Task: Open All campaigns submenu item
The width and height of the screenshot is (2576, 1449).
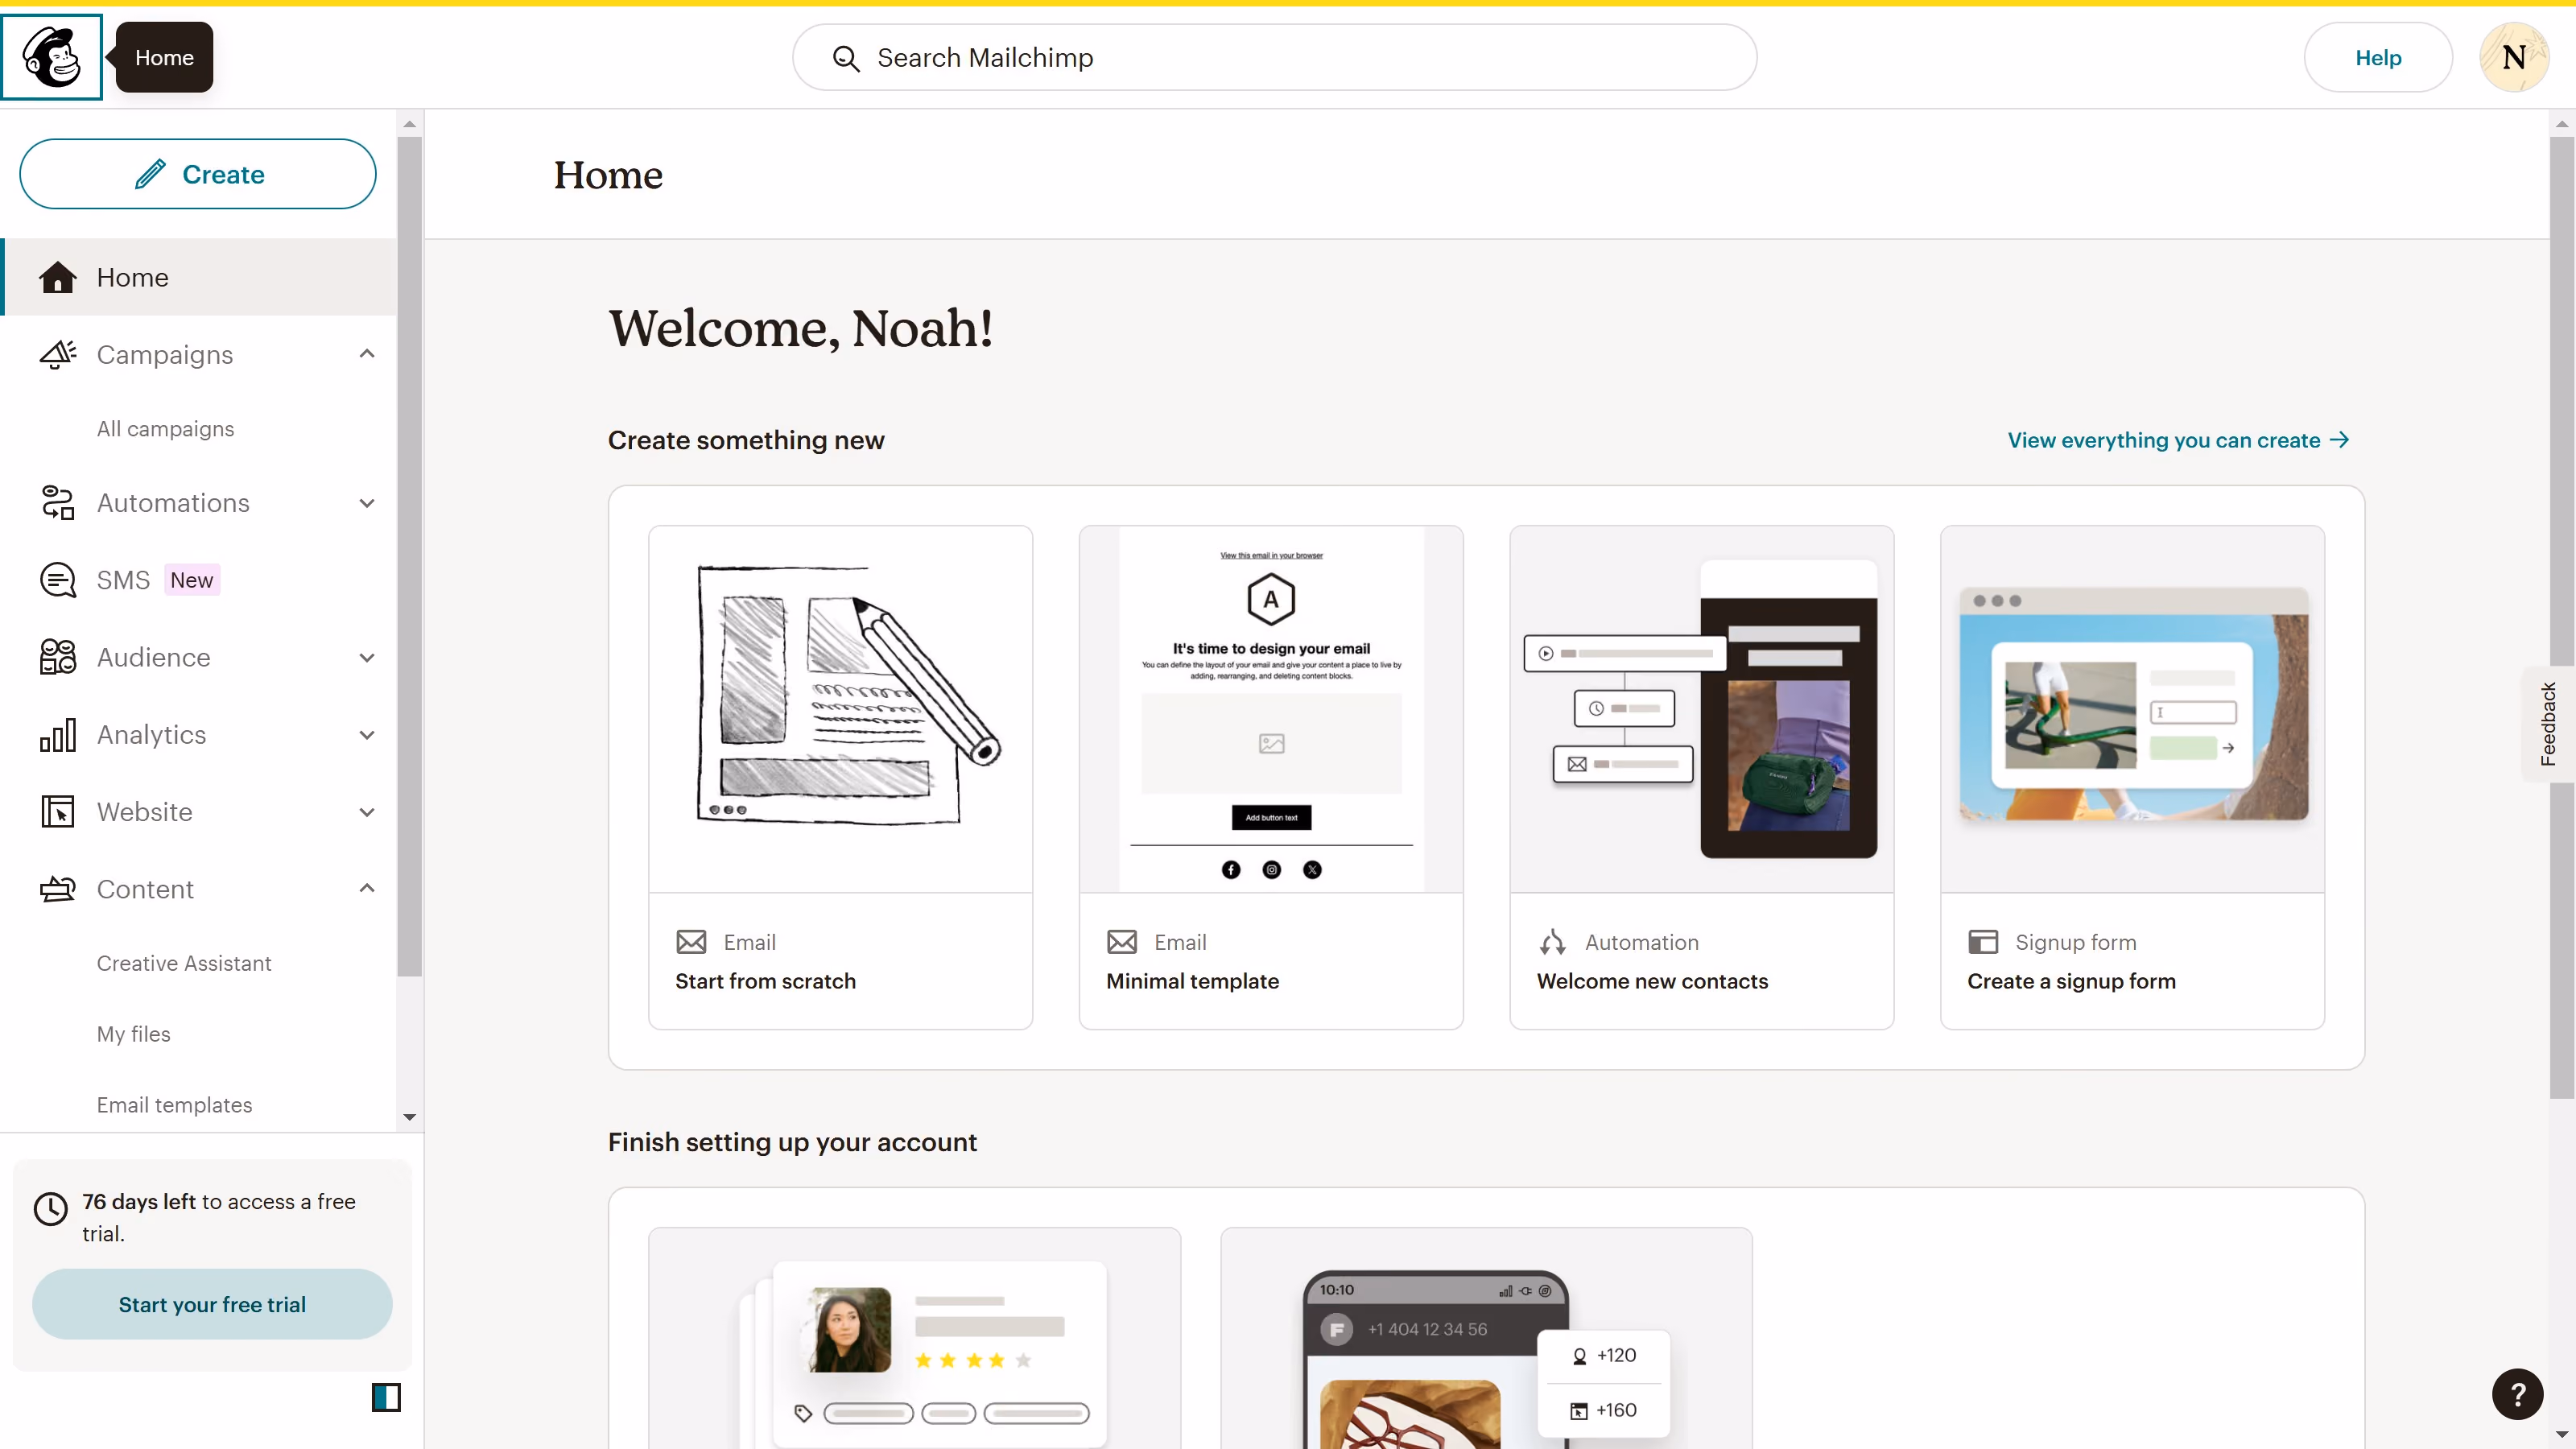Action: 165,429
